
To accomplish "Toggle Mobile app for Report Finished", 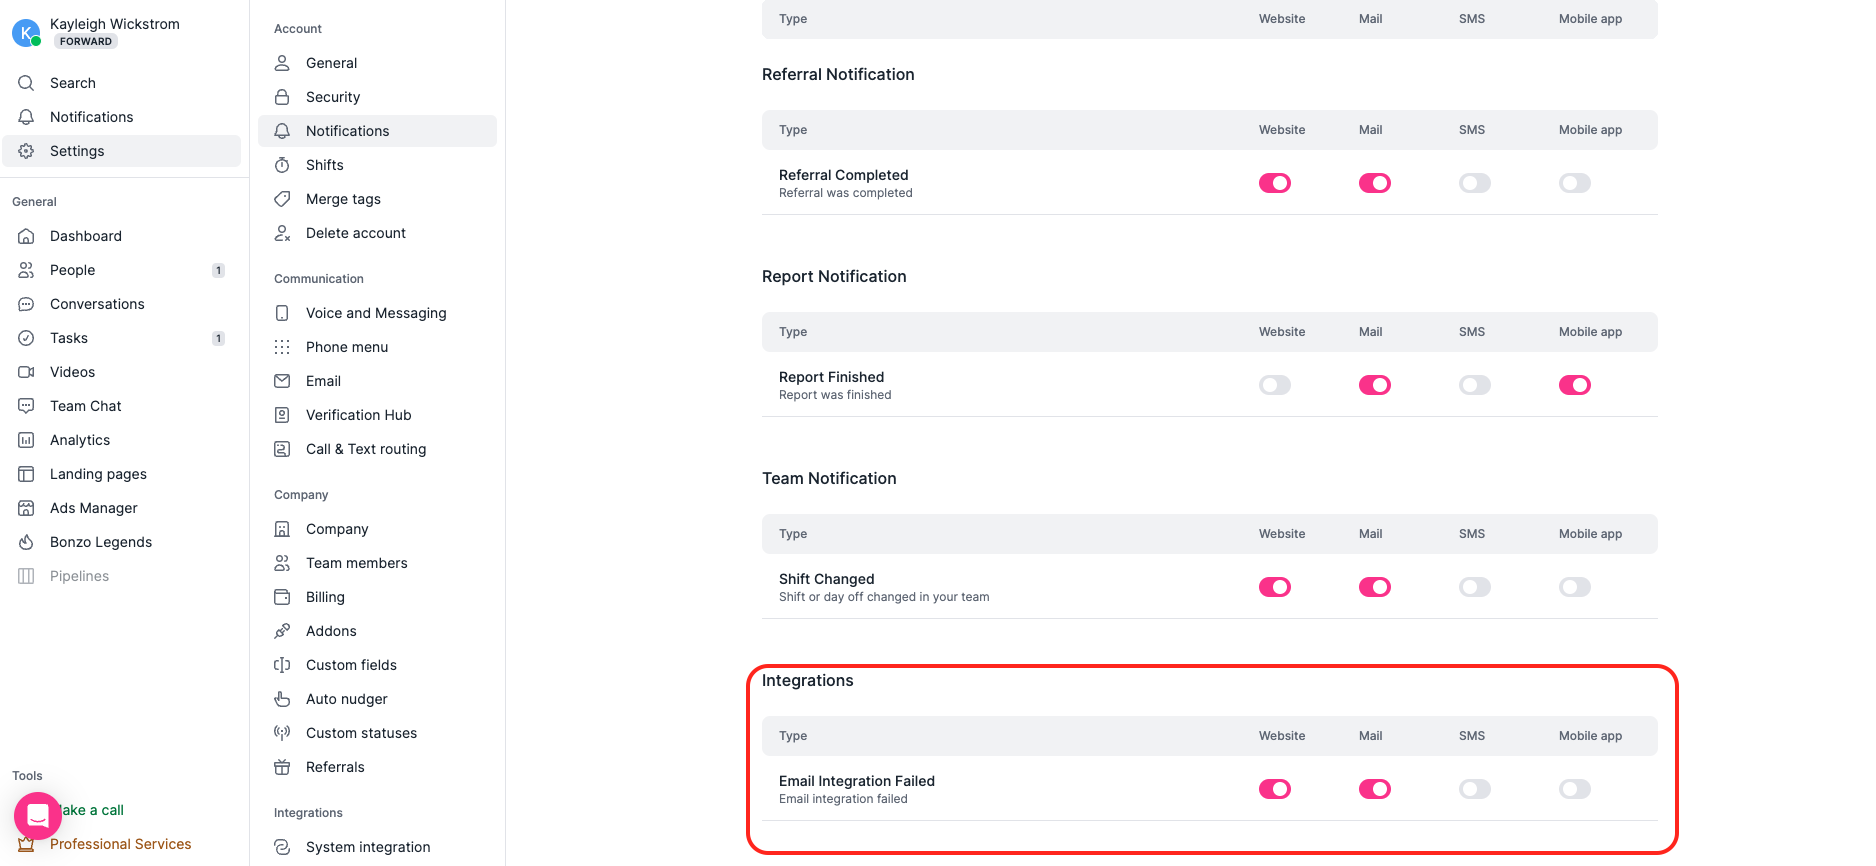I will click(1574, 385).
